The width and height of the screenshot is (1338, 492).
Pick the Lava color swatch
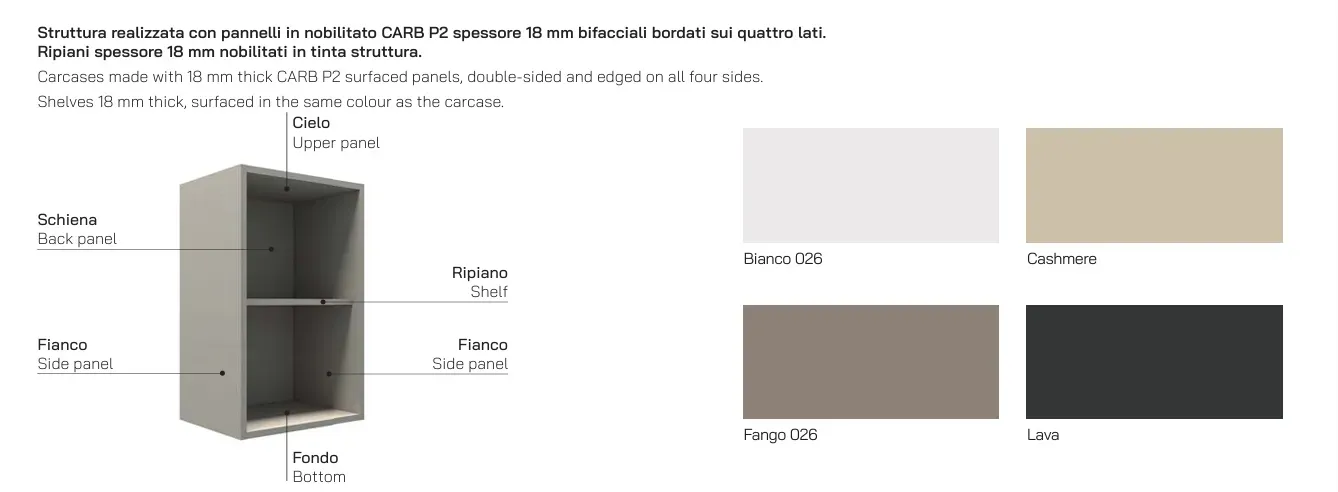[1154, 362]
